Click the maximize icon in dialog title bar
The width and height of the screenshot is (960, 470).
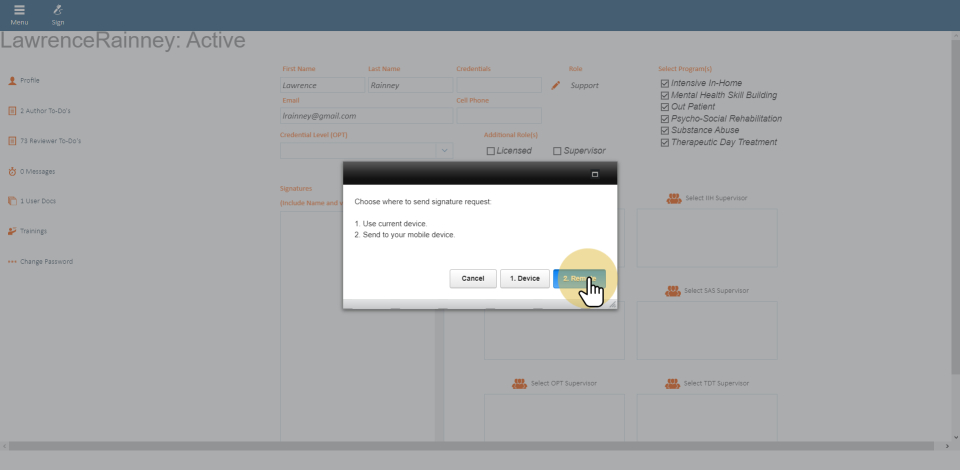tap(595, 174)
